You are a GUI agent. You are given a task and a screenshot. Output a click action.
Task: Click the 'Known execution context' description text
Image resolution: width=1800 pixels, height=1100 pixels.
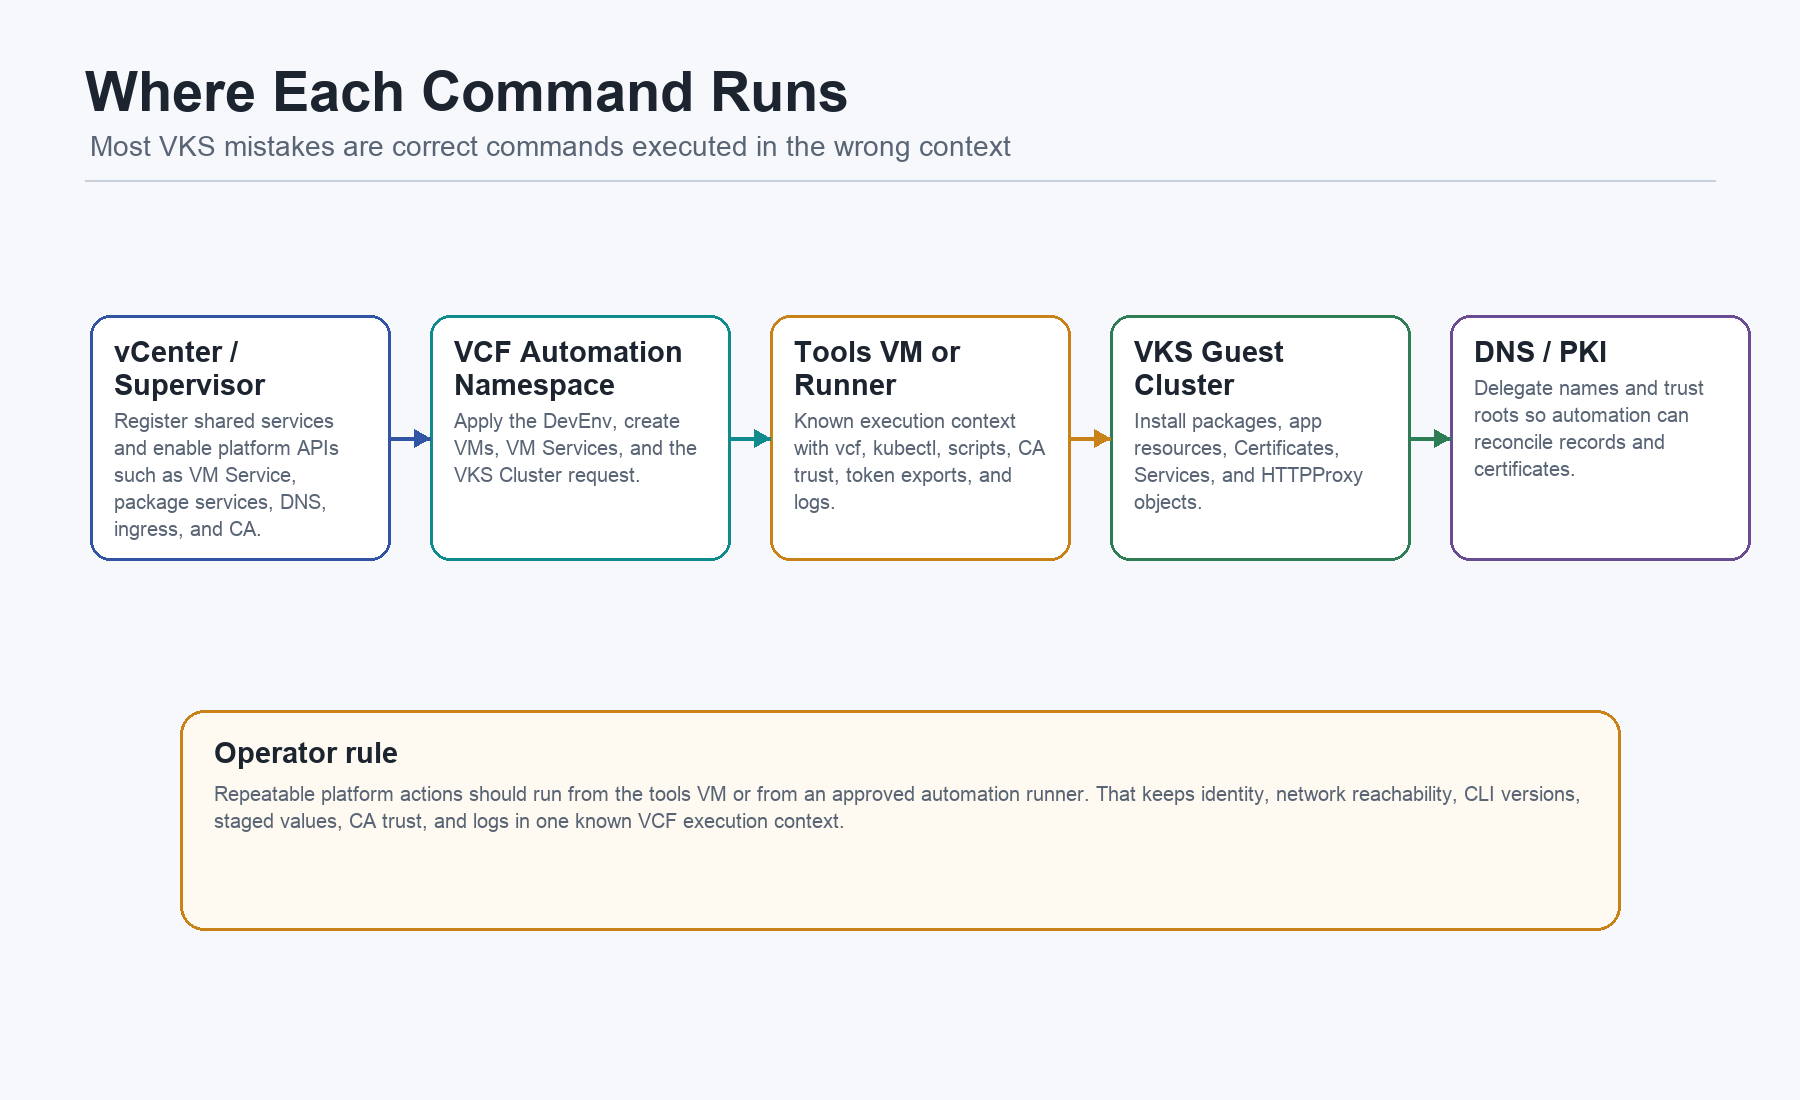pyautogui.click(x=919, y=461)
